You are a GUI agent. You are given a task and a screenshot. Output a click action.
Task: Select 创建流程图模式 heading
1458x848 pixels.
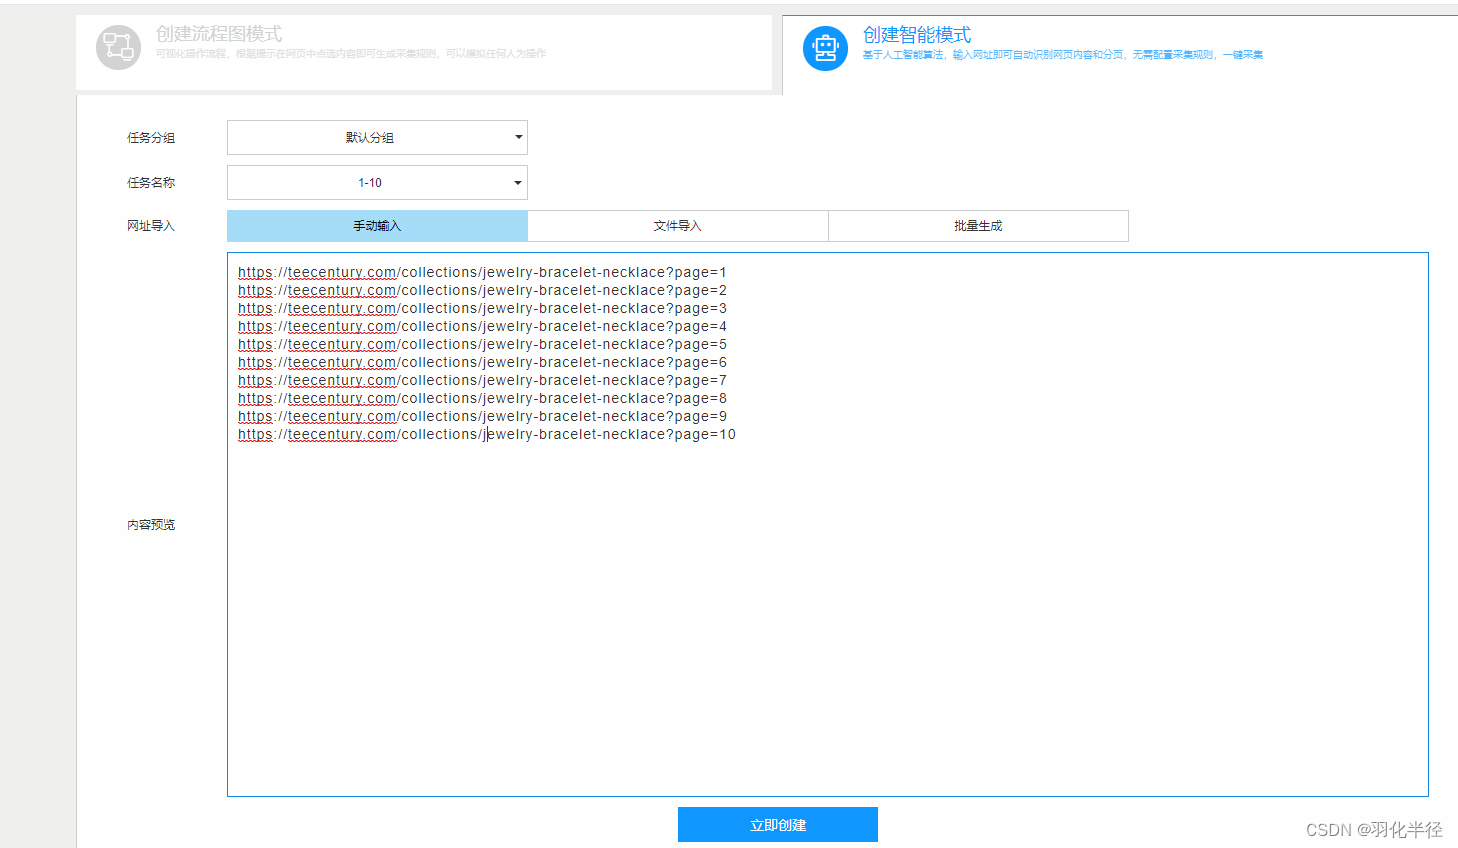218,34
